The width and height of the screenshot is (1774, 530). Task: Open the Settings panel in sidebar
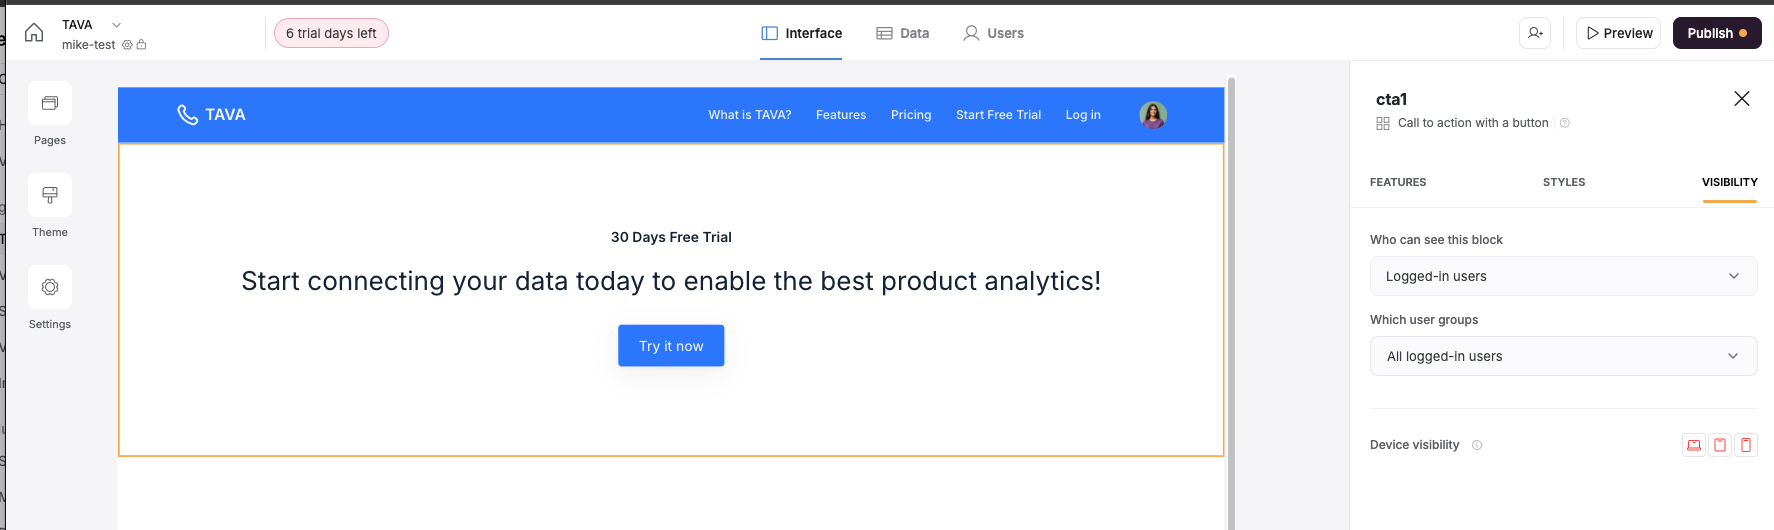tap(50, 288)
